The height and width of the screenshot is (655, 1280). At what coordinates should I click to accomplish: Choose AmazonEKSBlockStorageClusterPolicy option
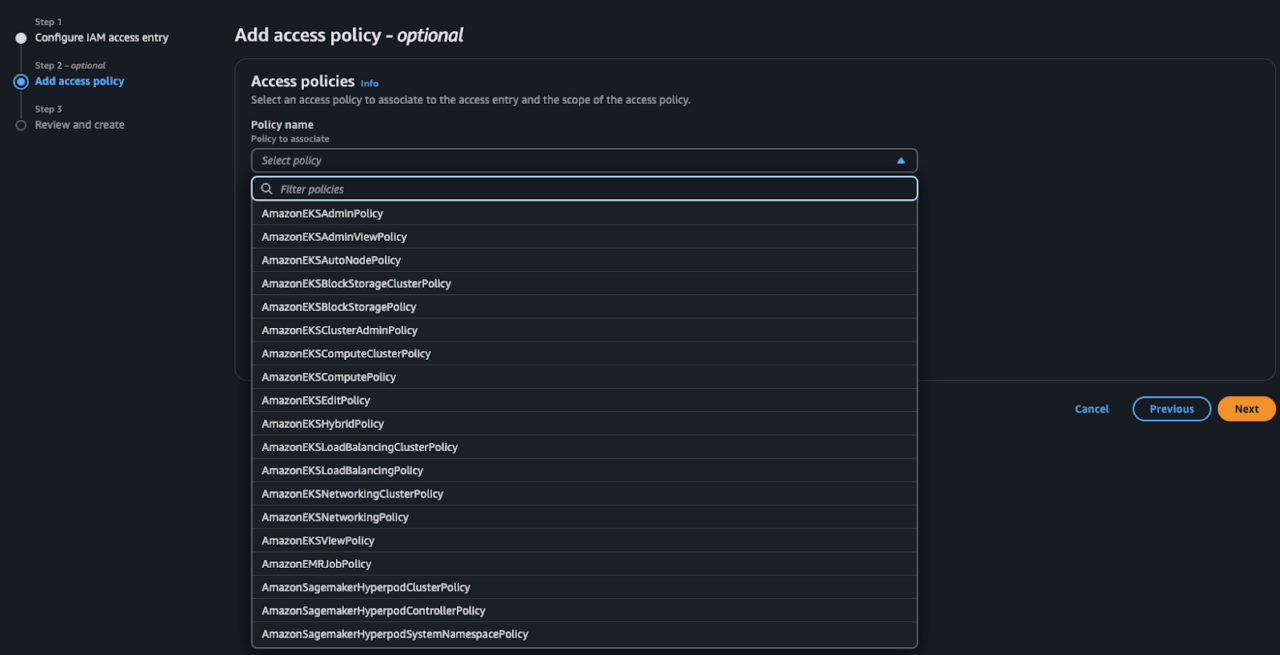pyautogui.click(x=356, y=283)
